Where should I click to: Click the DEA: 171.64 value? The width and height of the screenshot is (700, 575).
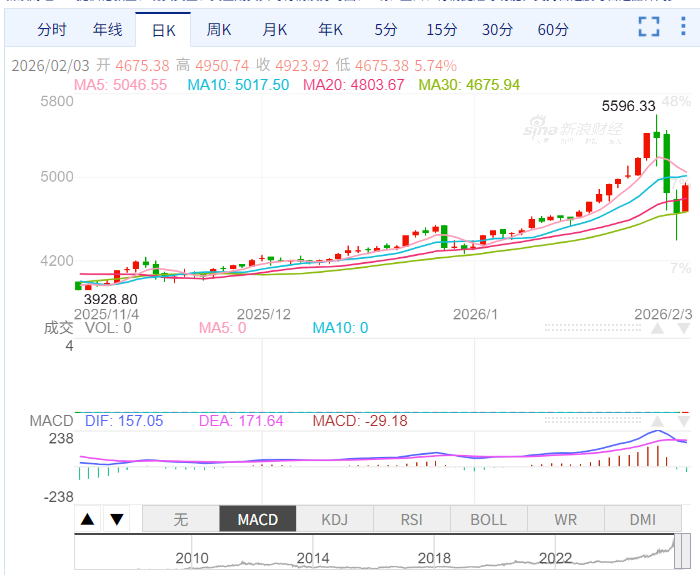tap(241, 421)
